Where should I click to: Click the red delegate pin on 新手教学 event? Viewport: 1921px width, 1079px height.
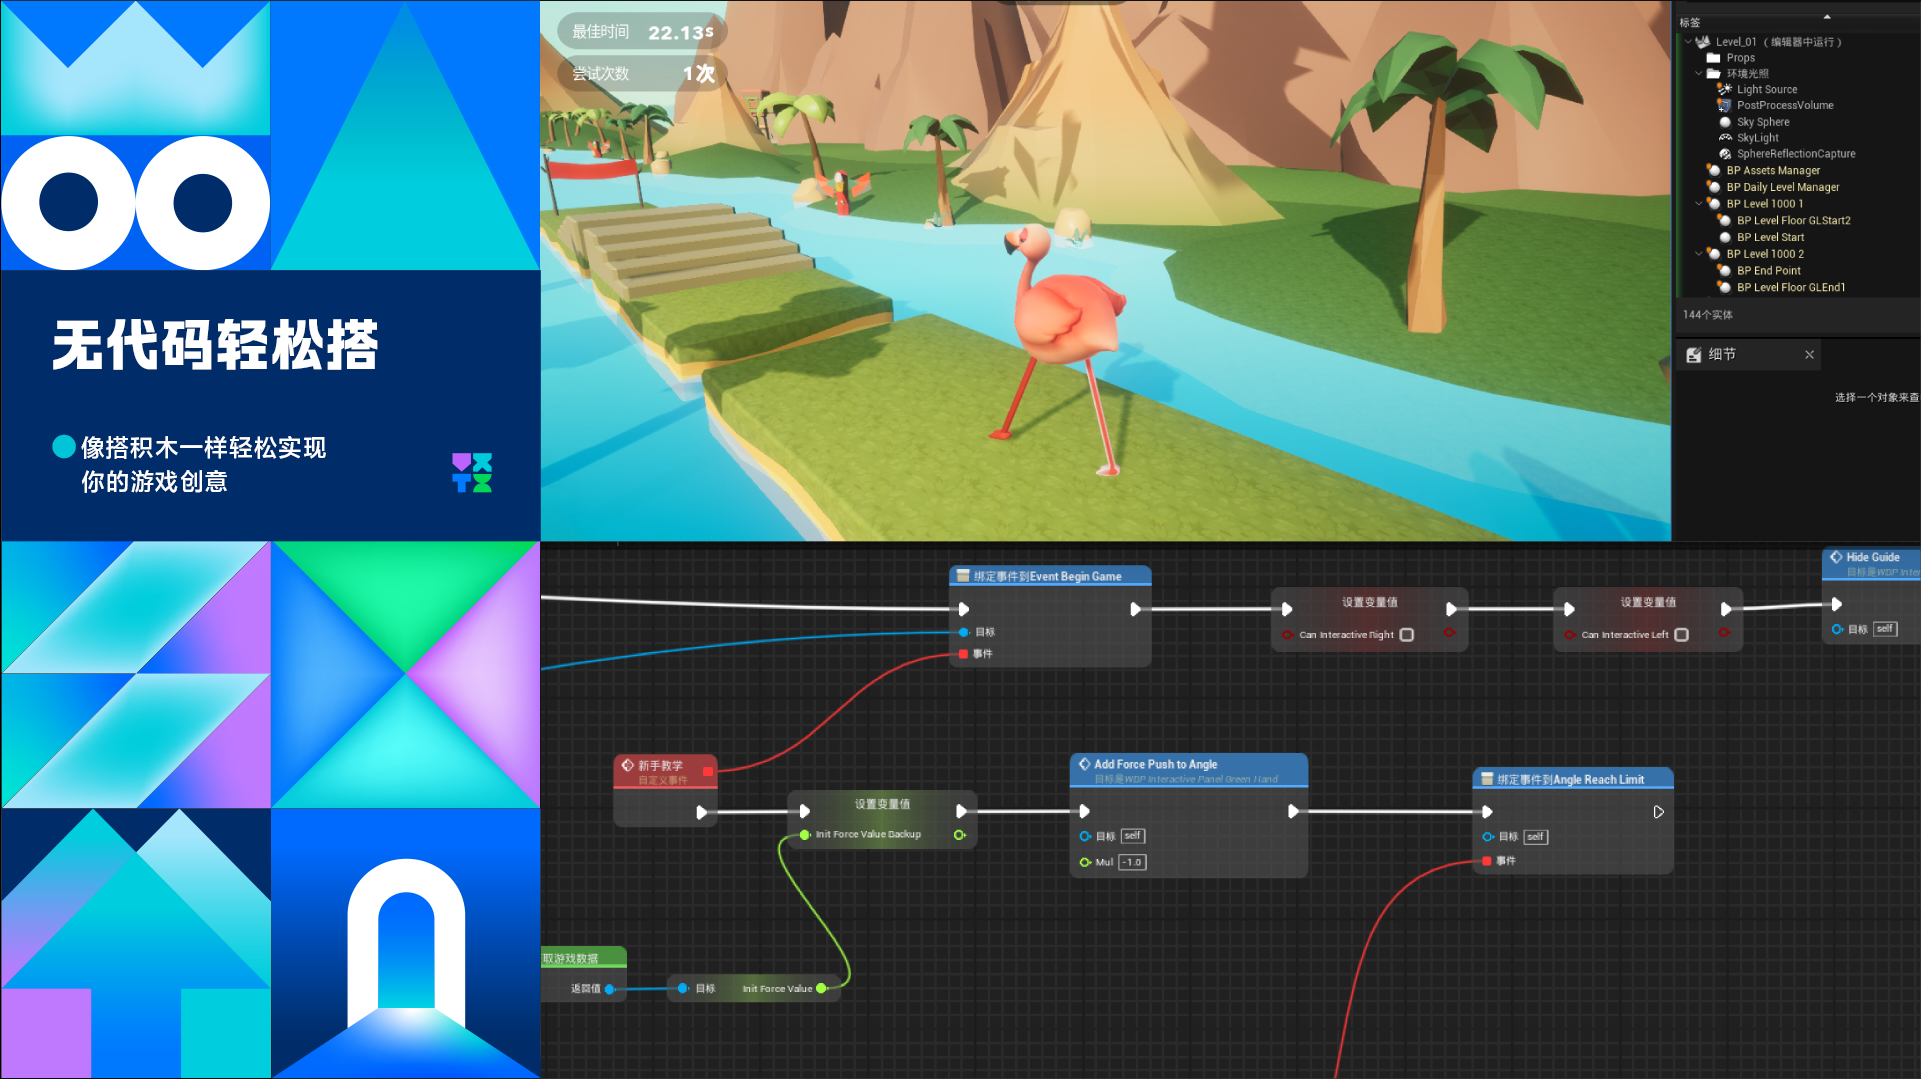click(x=708, y=771)
